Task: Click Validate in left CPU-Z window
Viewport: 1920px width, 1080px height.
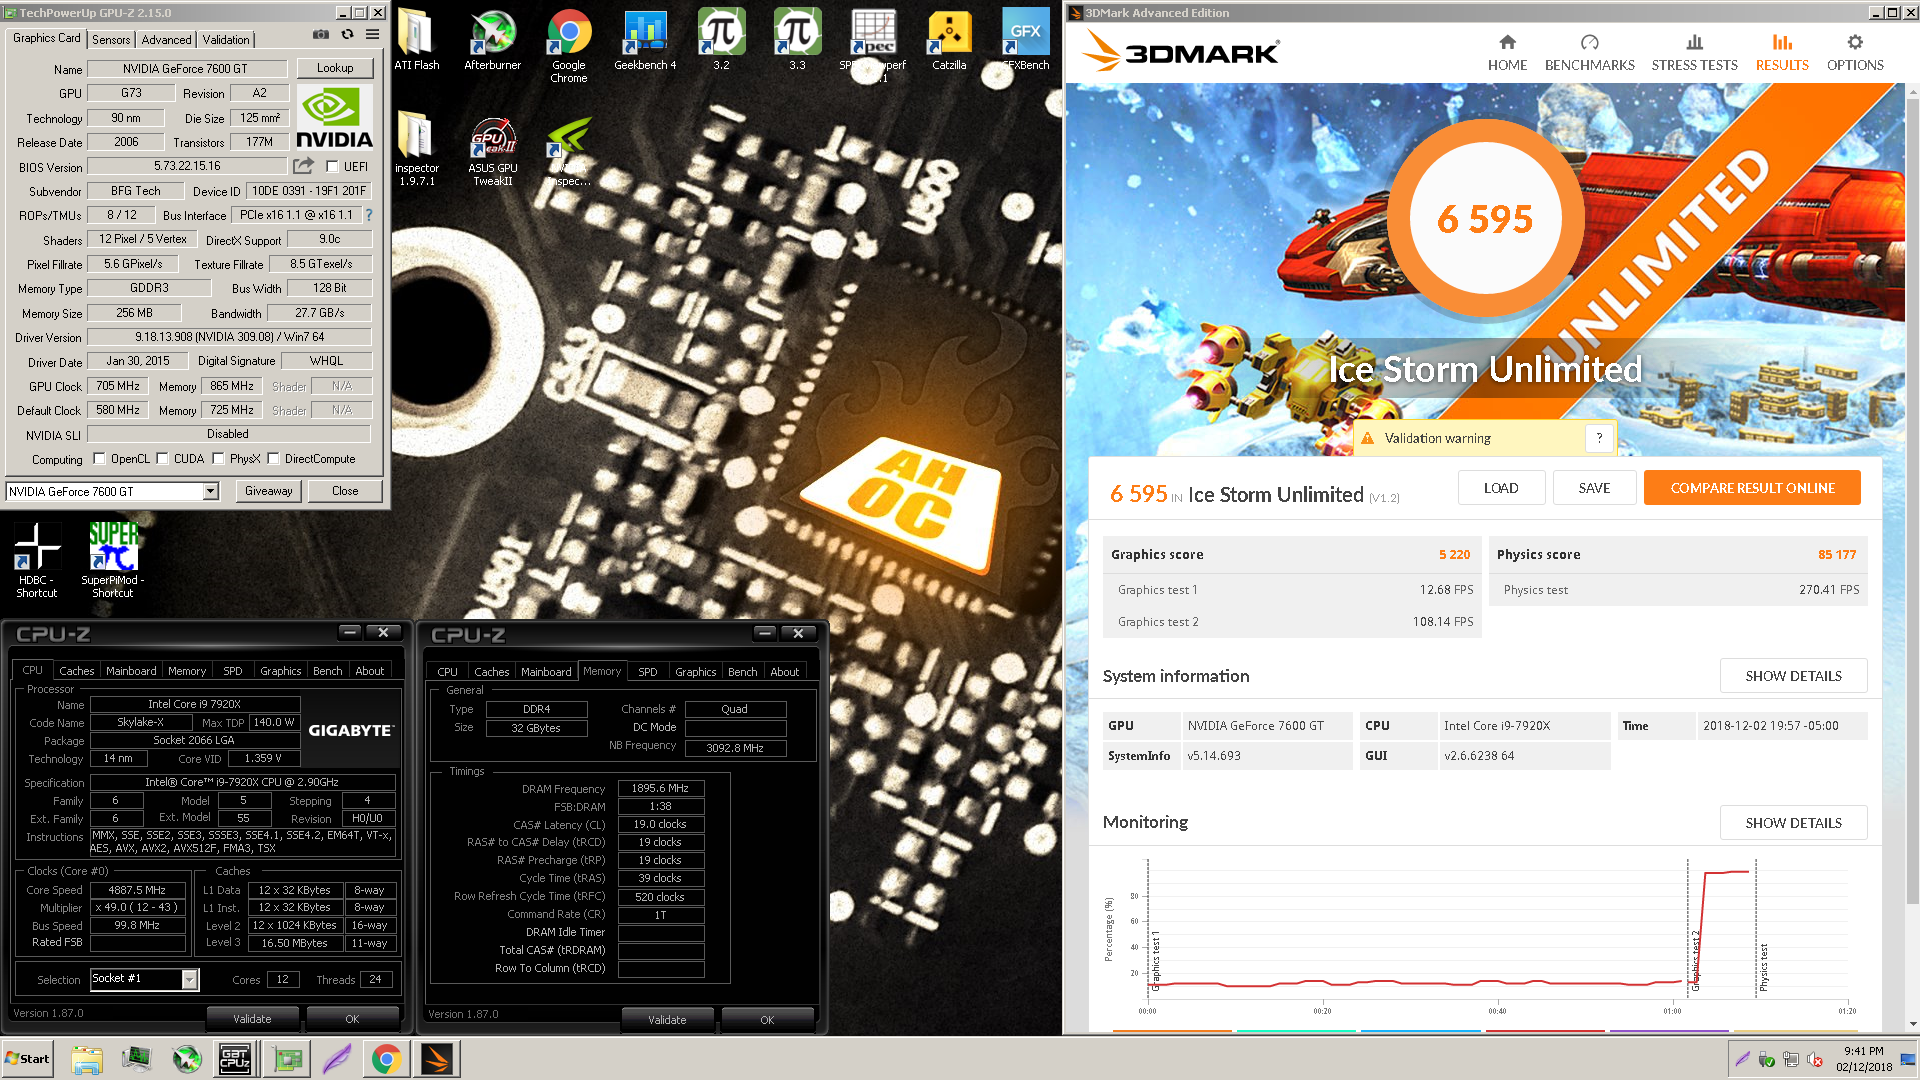Action: click(252, 1019)
